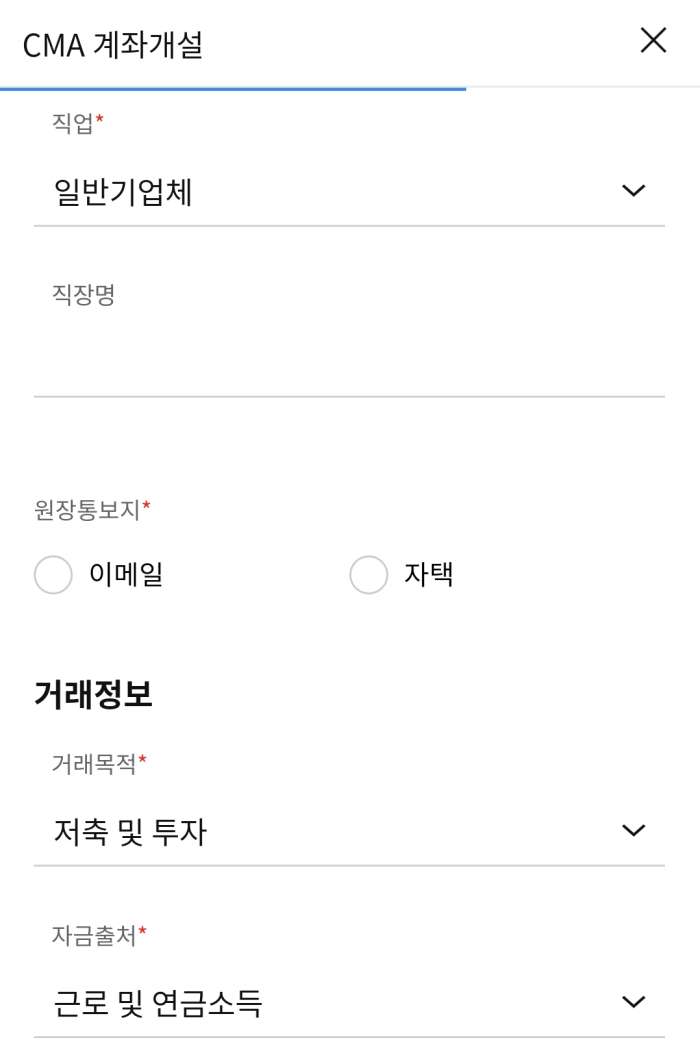
Task: Click the chevron next to 일반기업체
Action: (632, 188)
